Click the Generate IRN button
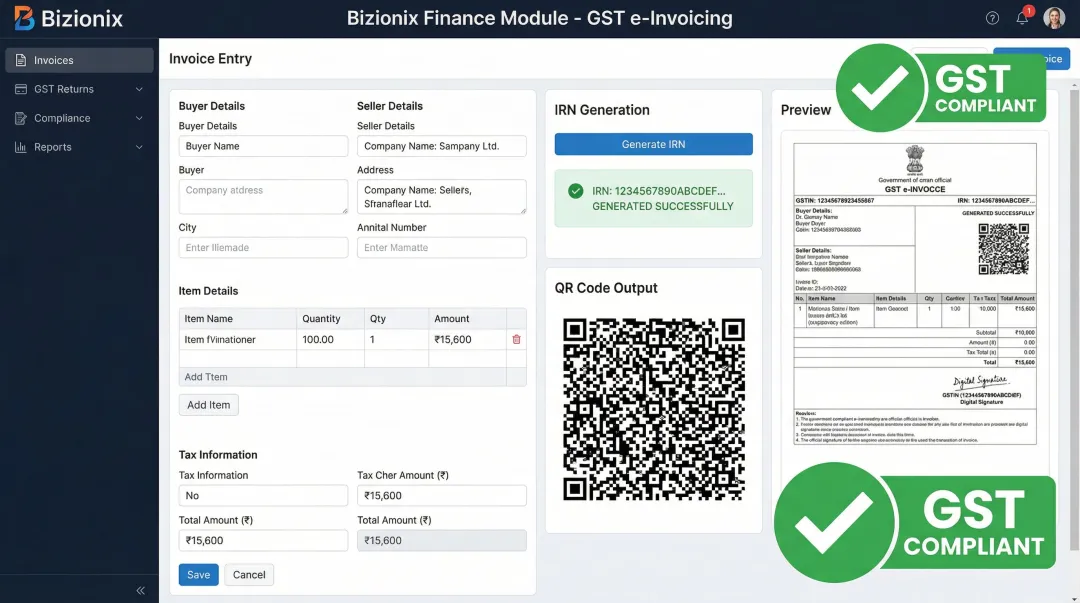This screenshot has width=1080, height=603. [x=653, y=144]
